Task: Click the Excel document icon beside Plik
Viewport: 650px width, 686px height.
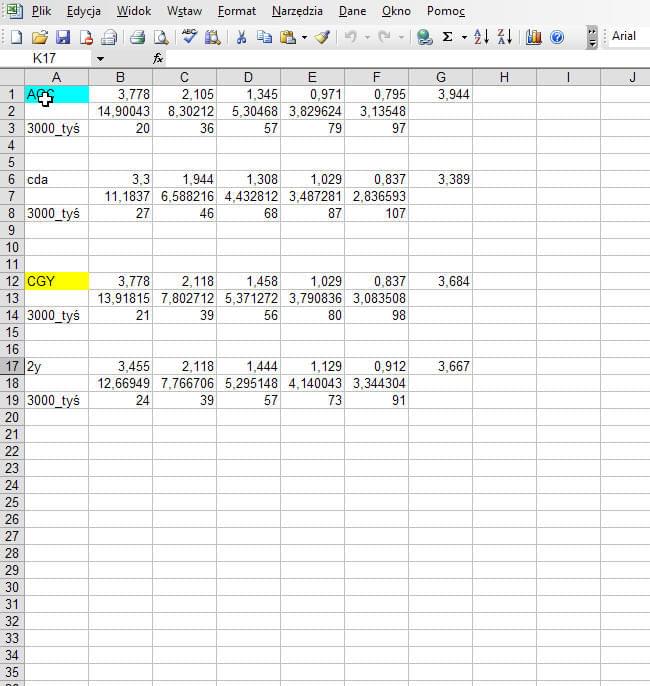Action: click(x=14, y=11)
